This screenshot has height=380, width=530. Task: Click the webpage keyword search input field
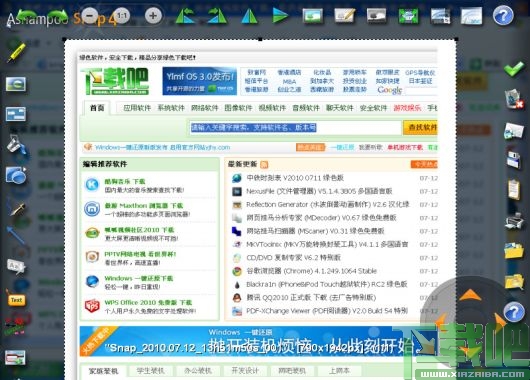tap(295, 127)
